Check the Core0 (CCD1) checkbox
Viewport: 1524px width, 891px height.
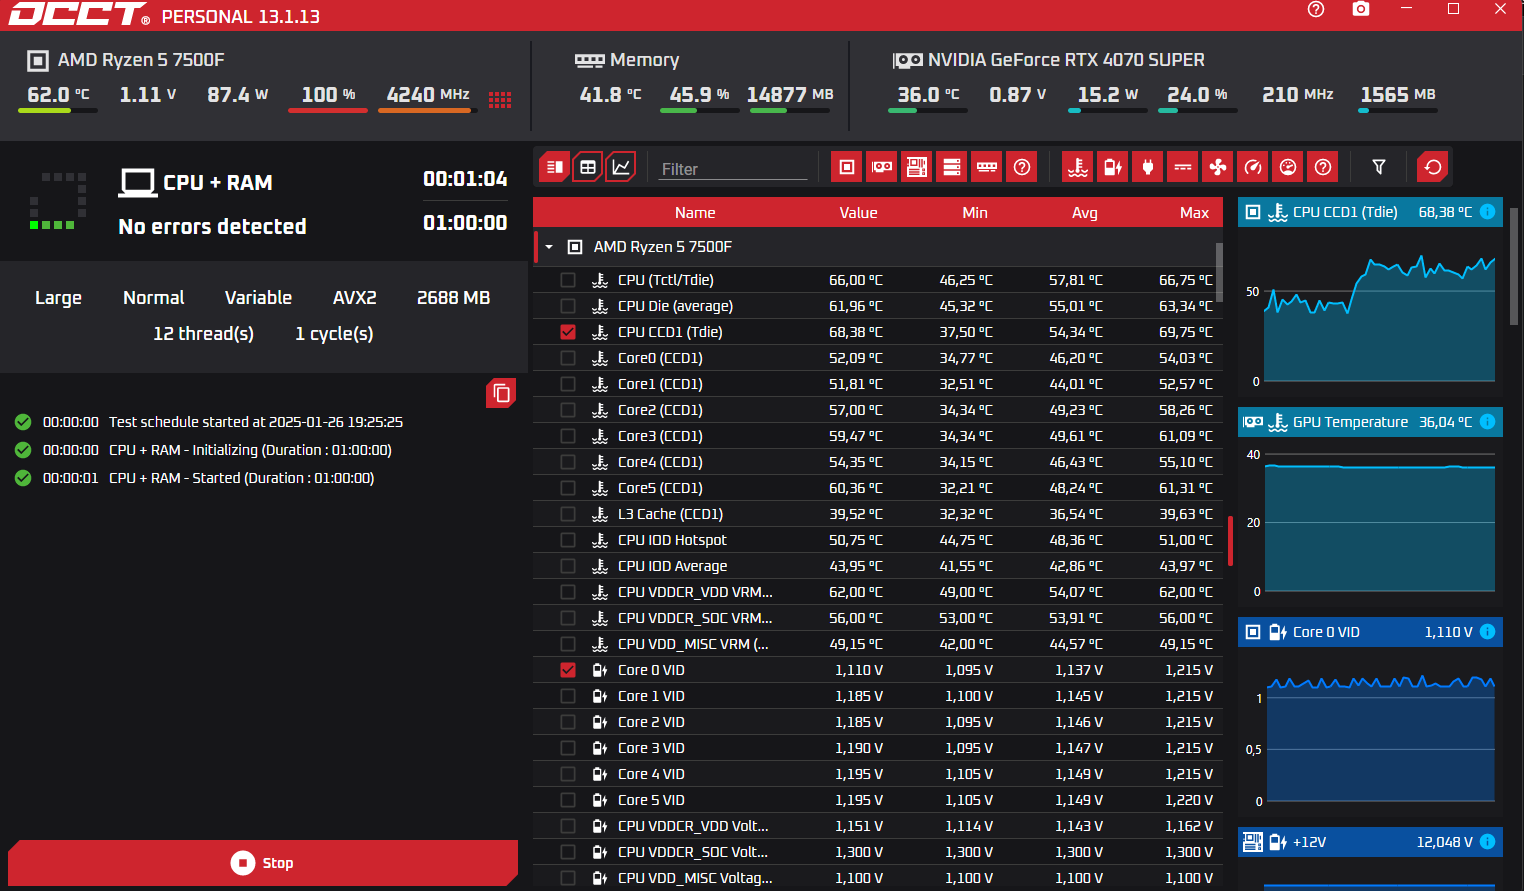coord(568,358)
